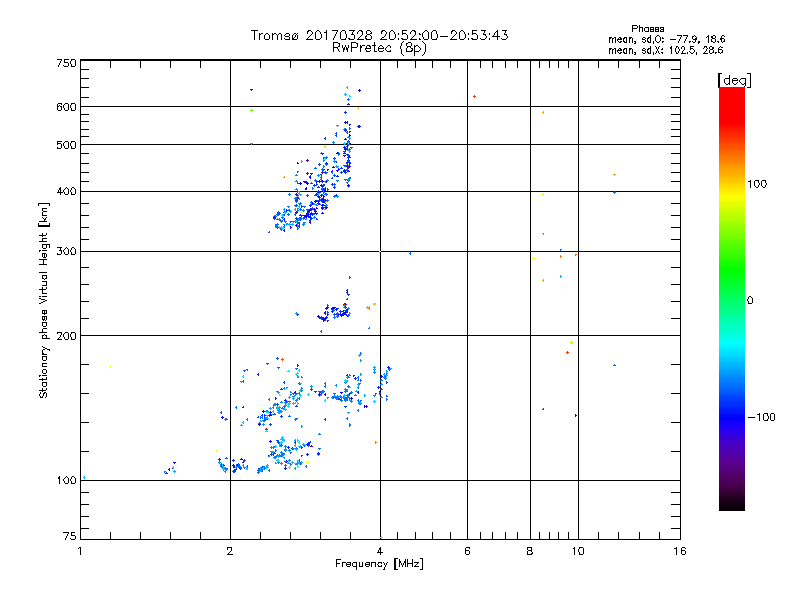Click the x-axis tick label '6'

[x=467, y=551]
